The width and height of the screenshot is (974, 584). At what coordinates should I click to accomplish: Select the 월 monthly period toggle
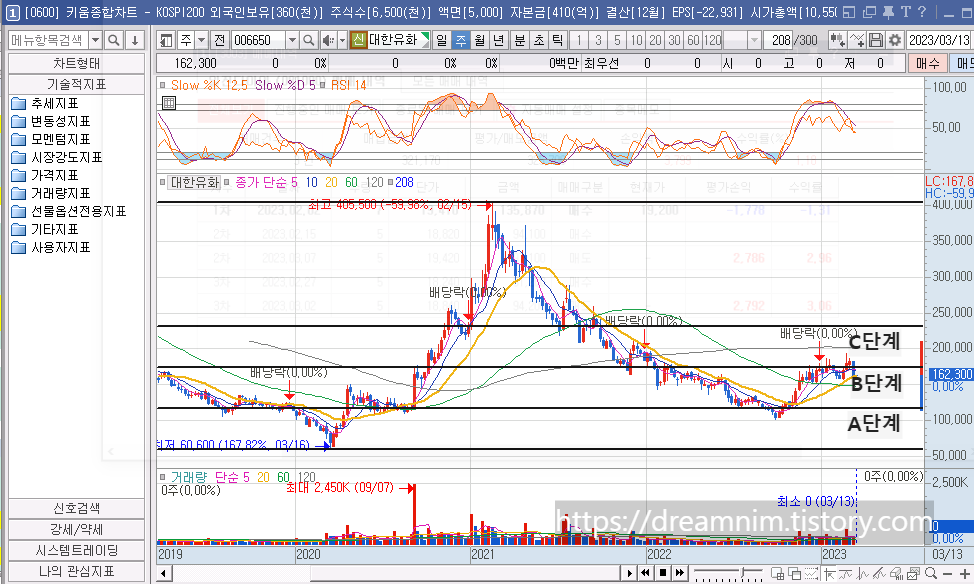(x=480, y=40)
